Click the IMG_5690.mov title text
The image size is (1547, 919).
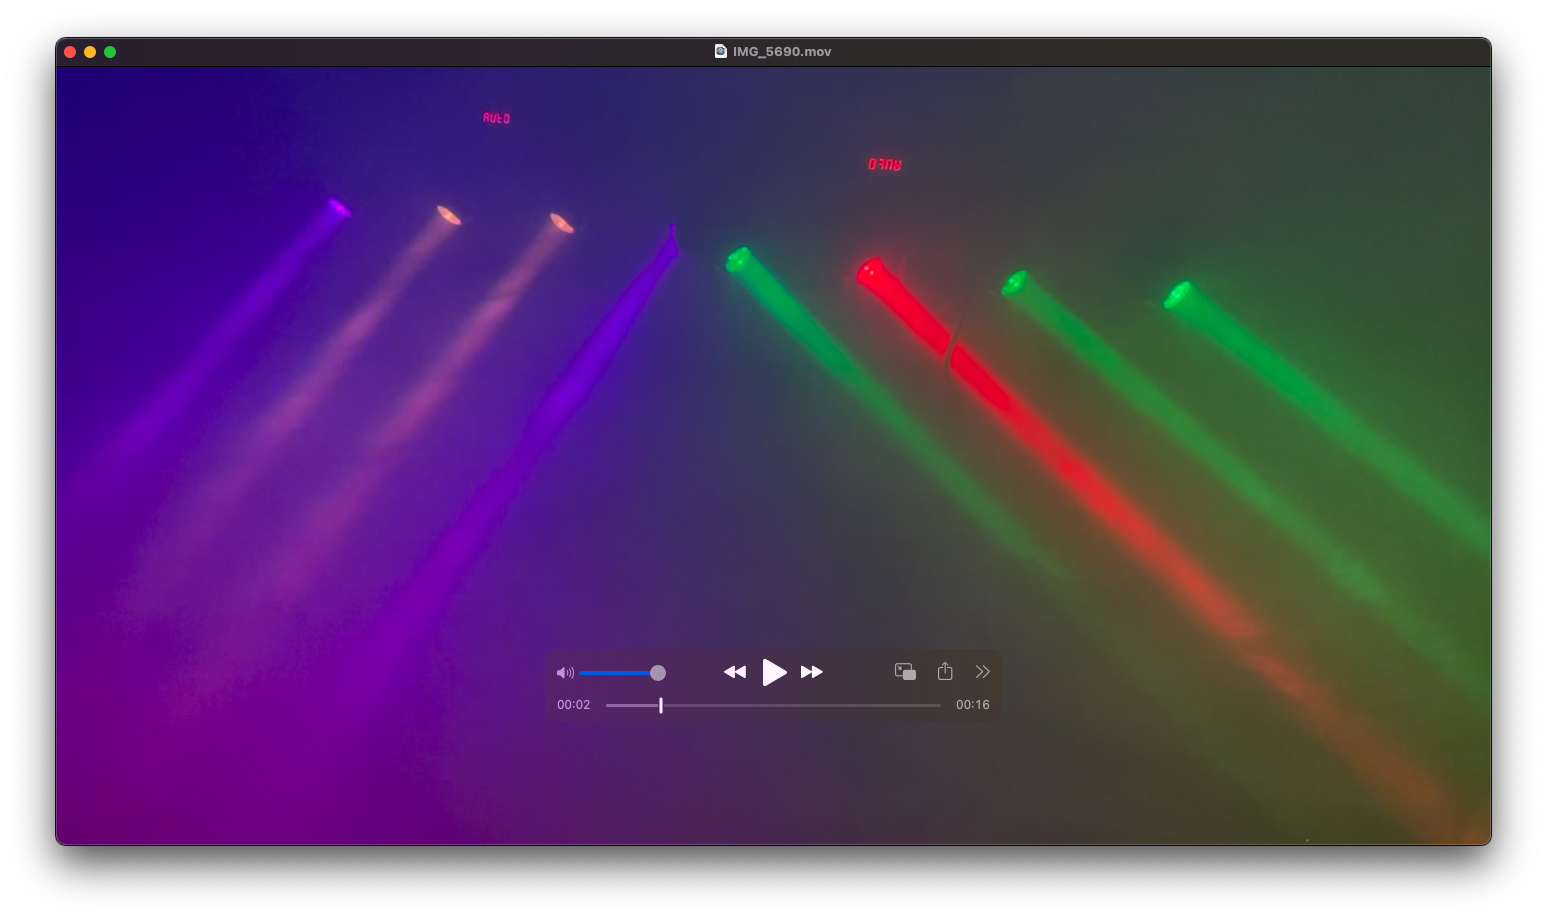point(782,52)
